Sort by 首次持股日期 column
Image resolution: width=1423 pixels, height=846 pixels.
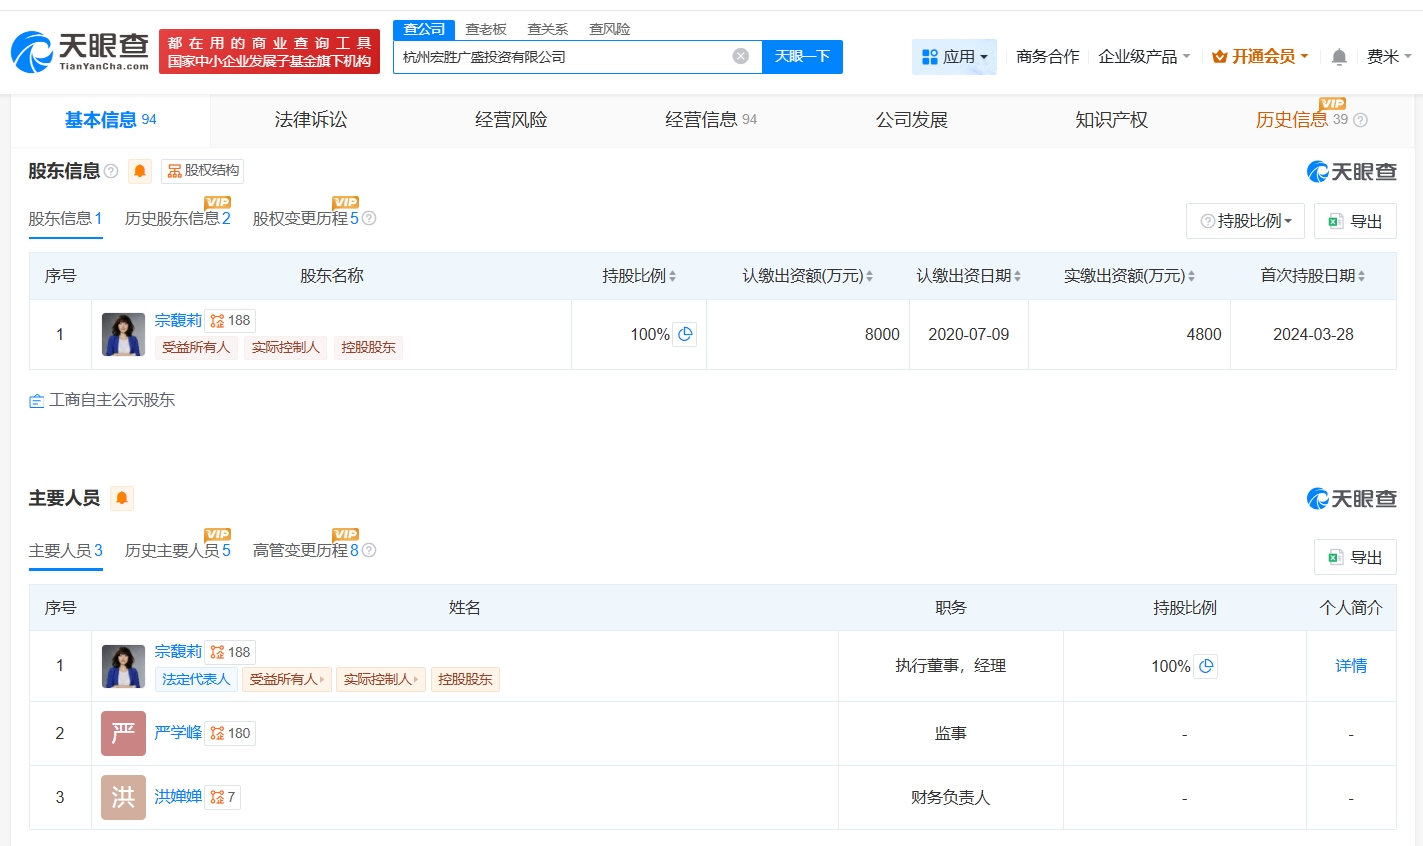[x=1313, y=276]
